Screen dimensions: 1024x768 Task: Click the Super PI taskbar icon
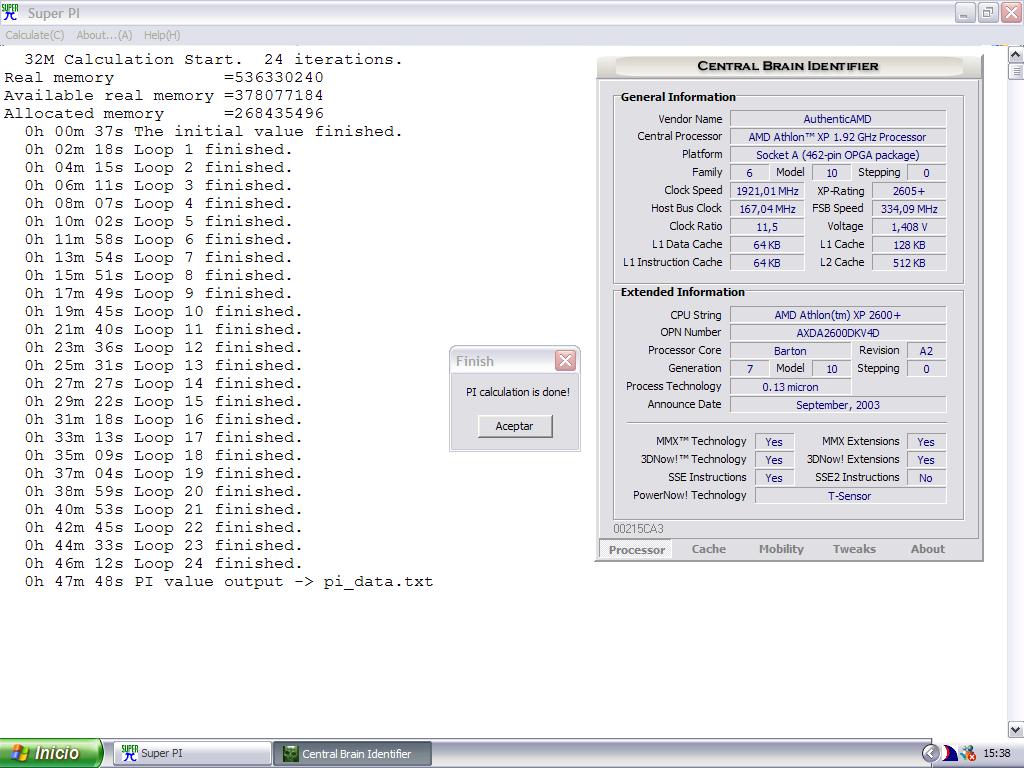(x=129, y=754)
